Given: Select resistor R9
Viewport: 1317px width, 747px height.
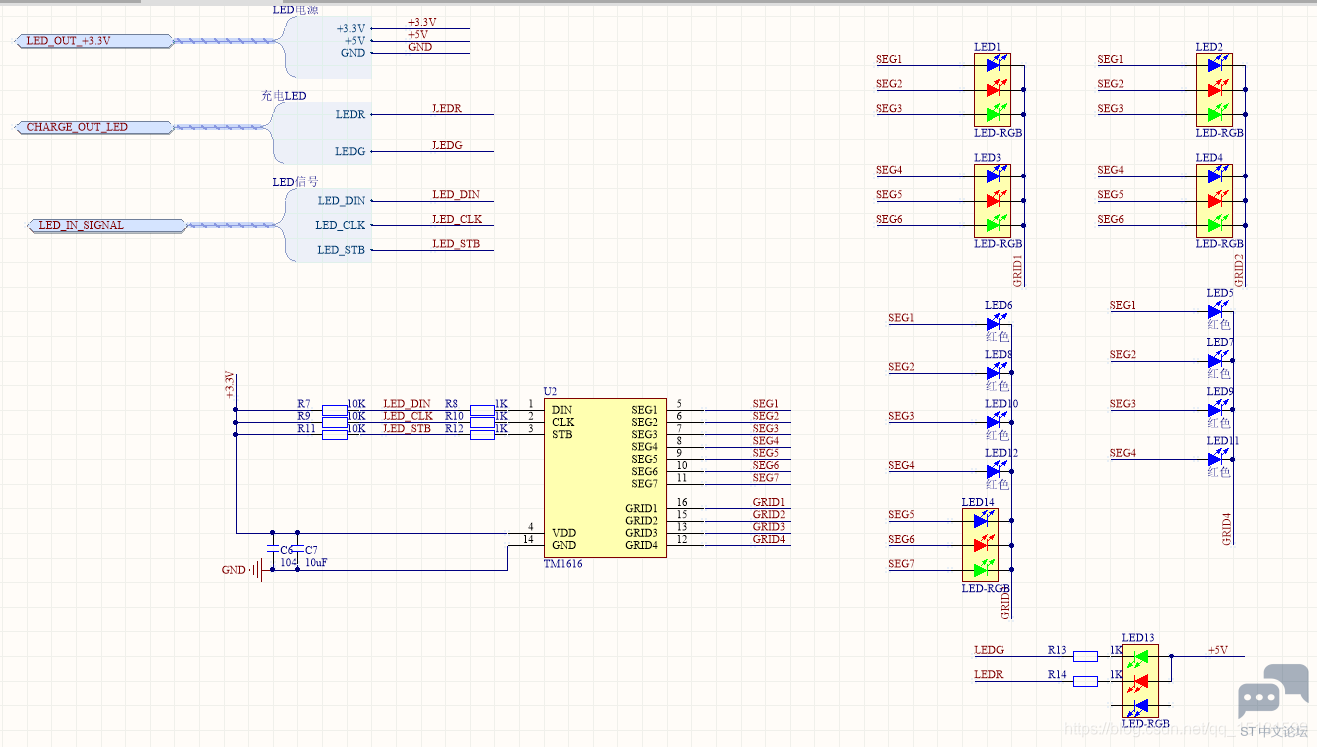Looking at the screenshot, I should tap(334, 422).
